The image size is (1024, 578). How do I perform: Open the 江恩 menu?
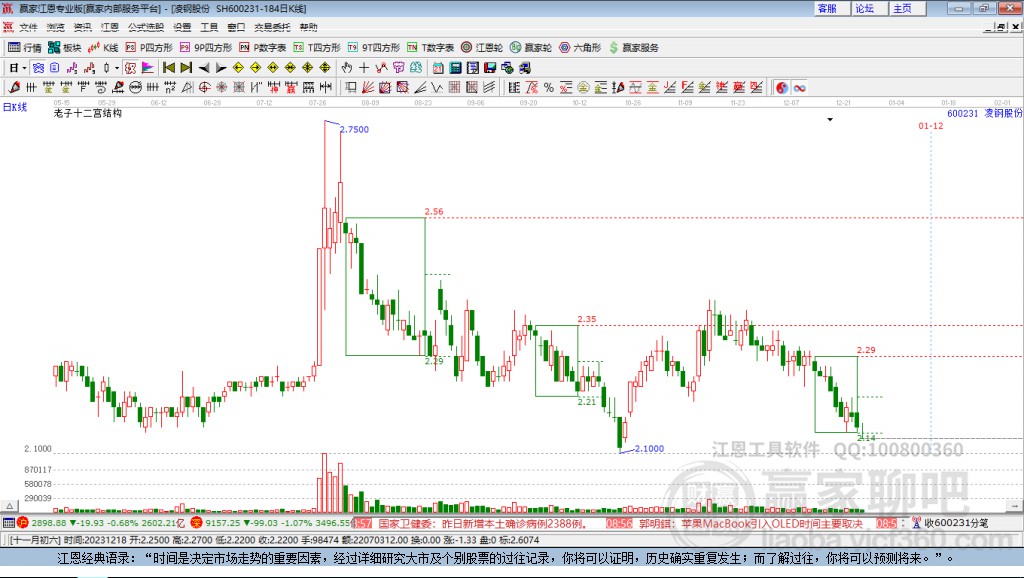[x=109, y=27]
